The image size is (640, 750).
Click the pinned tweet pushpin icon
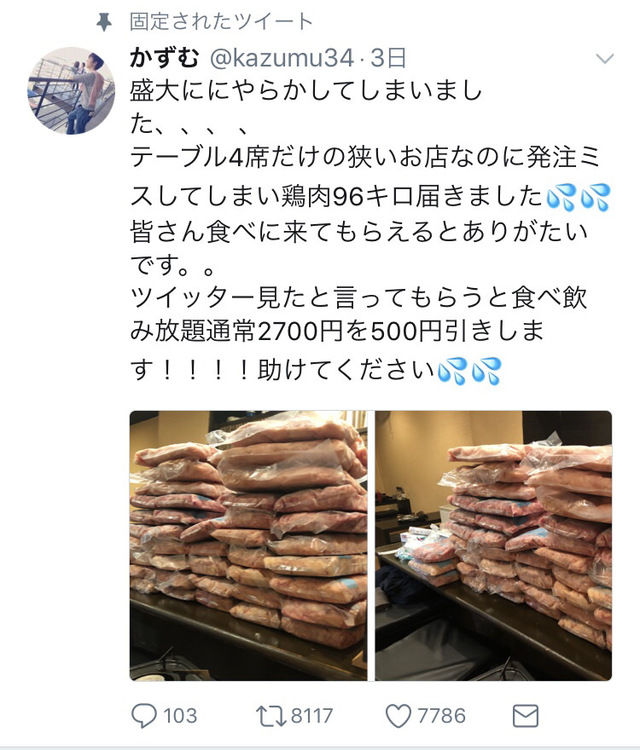(x=104, y=22)
